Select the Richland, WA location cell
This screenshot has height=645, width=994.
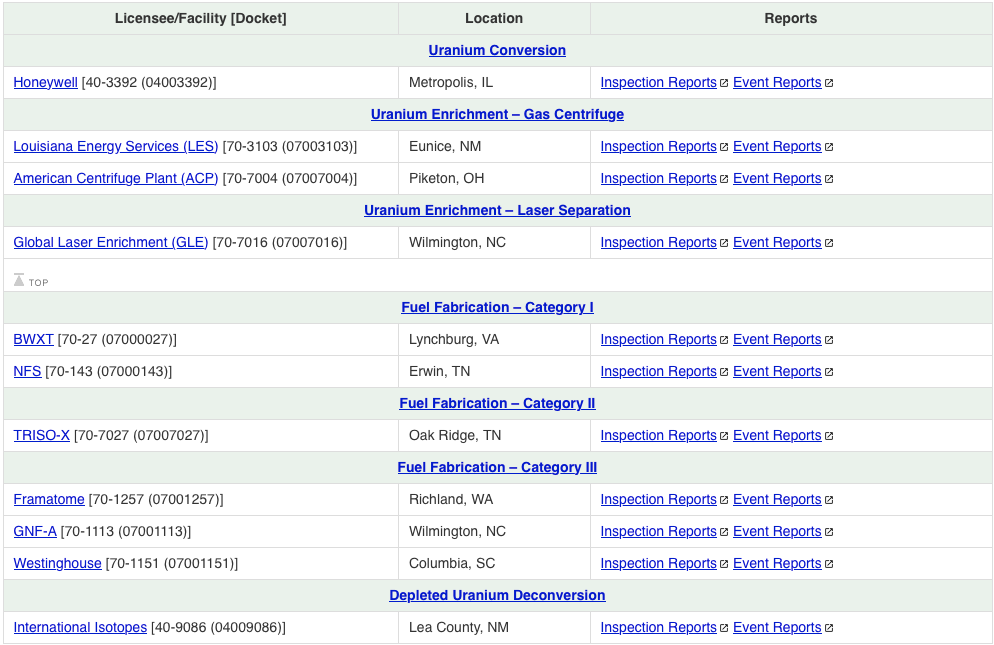coord(494,499)
